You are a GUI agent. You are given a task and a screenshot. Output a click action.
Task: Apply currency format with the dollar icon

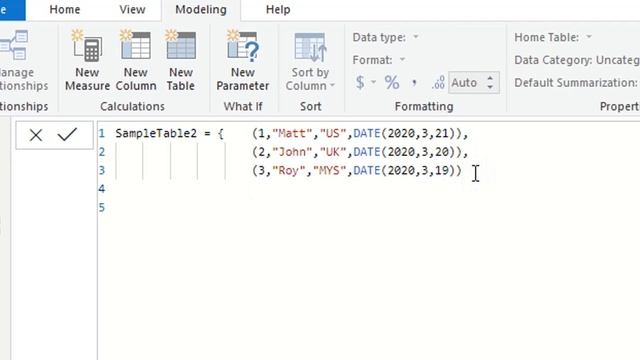click(x=360, y=83)
